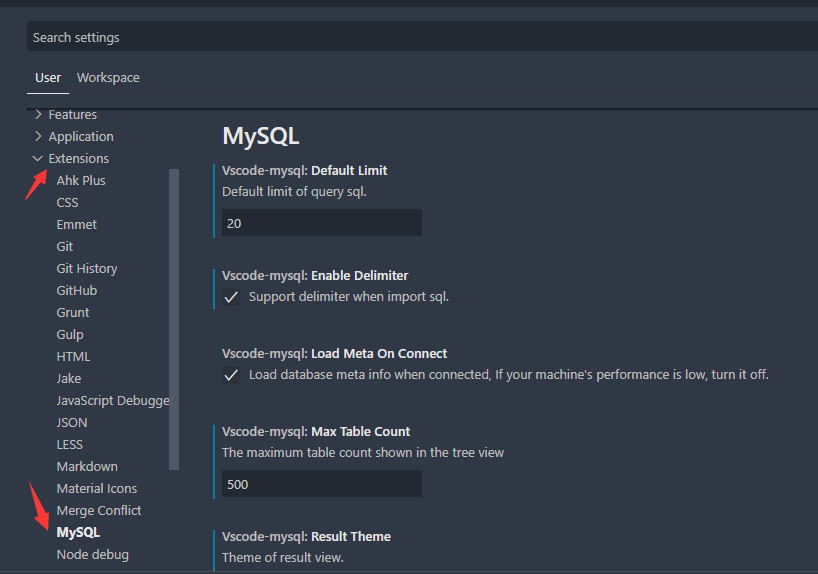Viewport: 818px width, 574px height.
Task: Click the Vscode-mysql Default Limit setting title
Action: (305, 171)
